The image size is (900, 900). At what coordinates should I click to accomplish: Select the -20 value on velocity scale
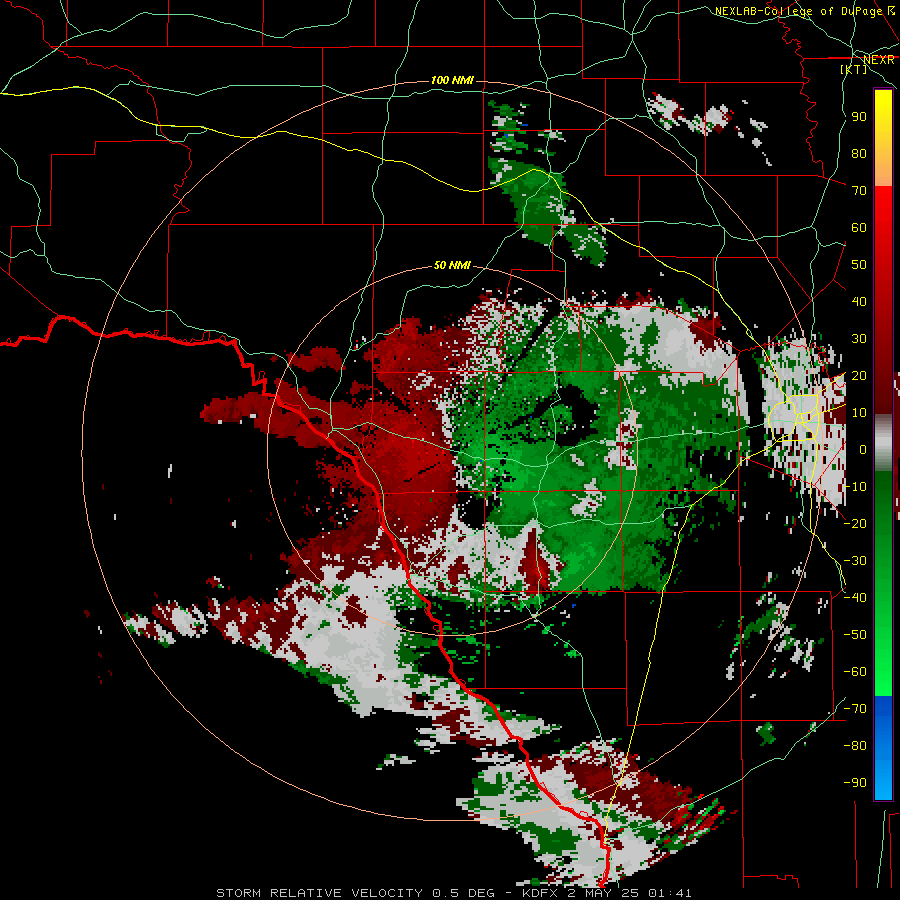(x=855, y=524)
